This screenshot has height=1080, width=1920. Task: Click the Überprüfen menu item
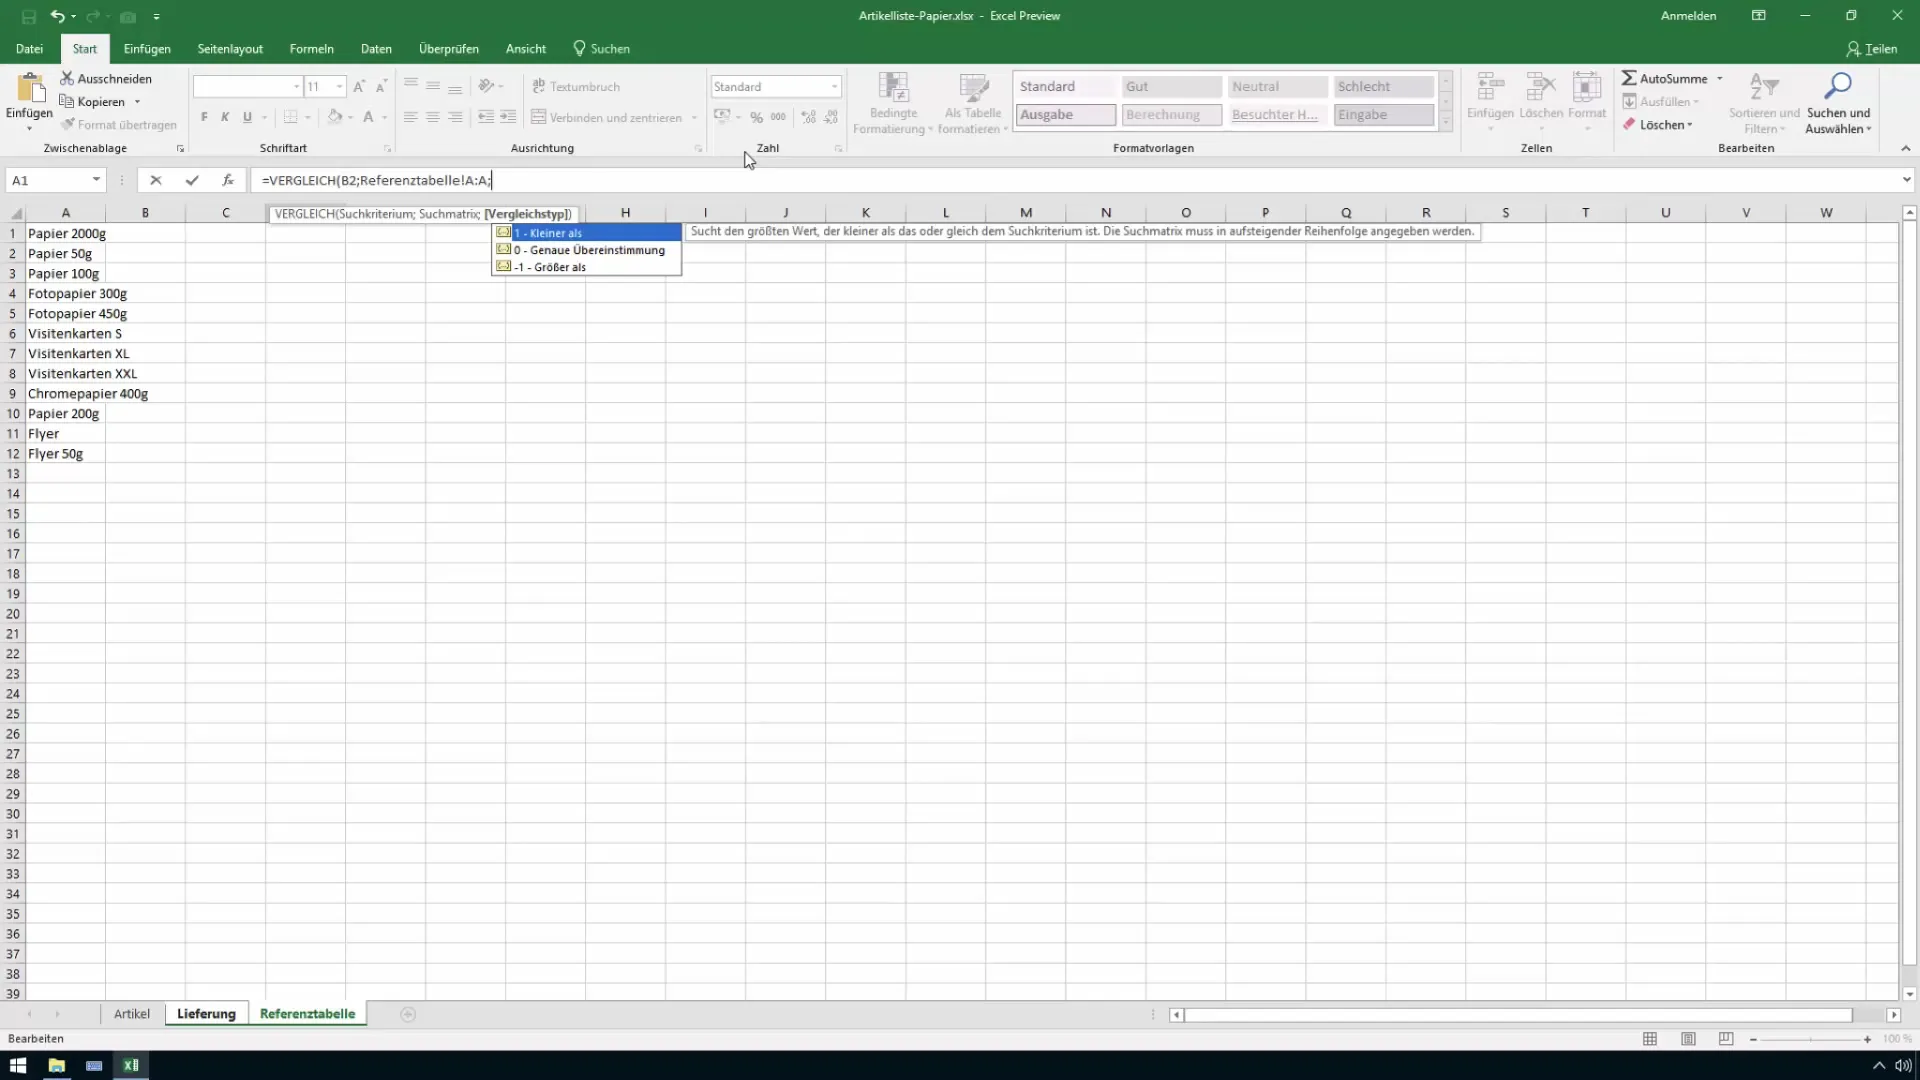[448, 49]
